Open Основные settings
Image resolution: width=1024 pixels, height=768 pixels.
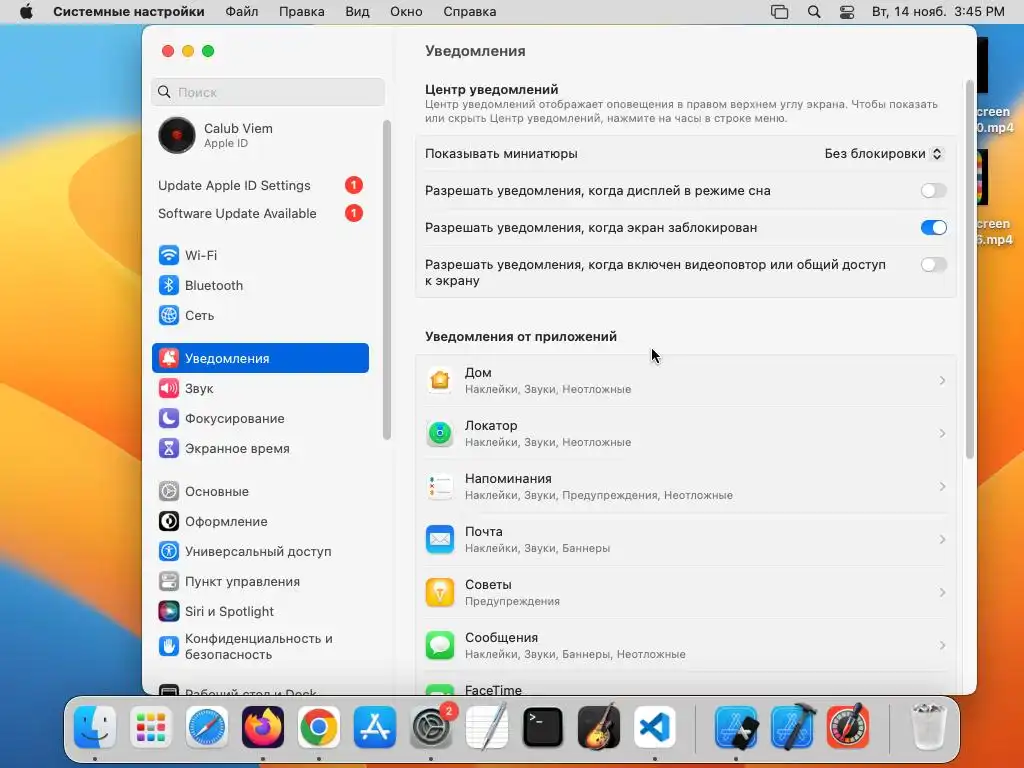point(260,492)
